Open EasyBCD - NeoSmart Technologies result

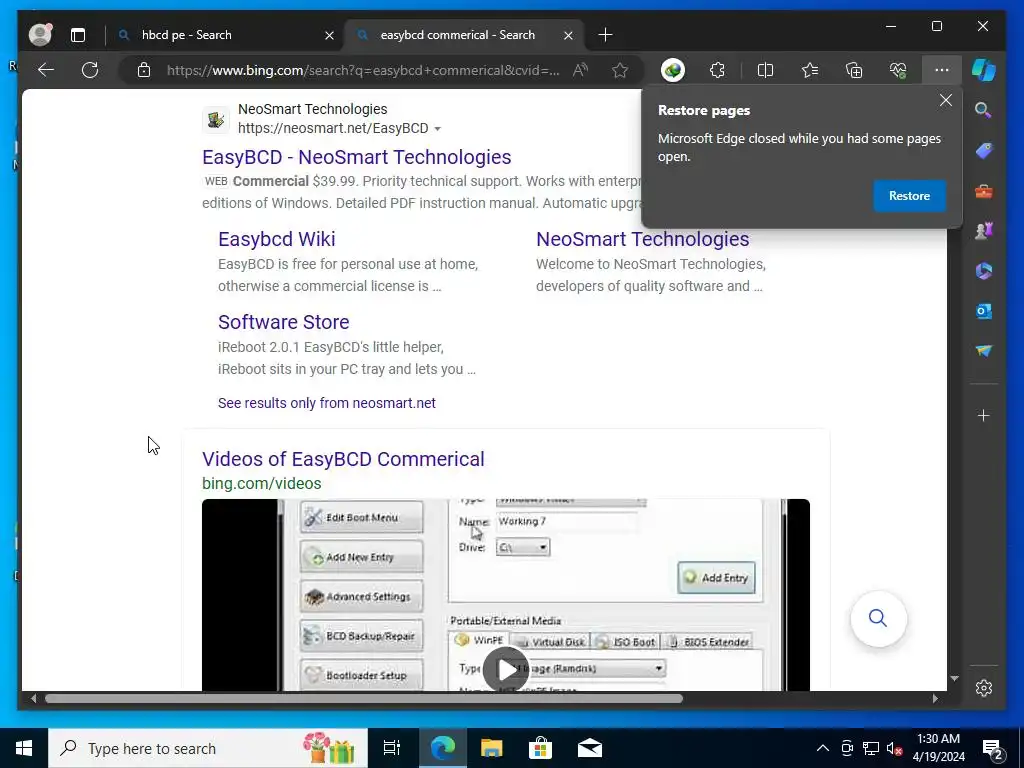pos(357,157)
